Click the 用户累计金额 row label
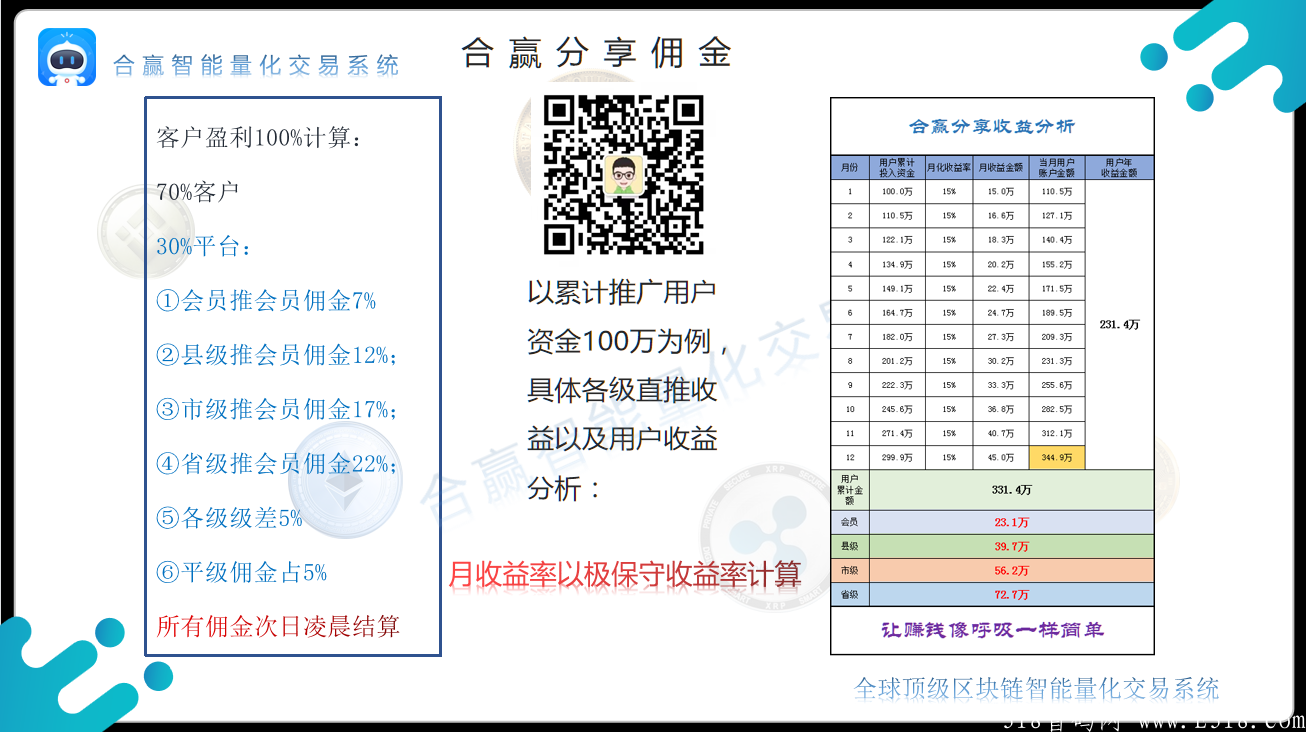 [x=850, y=490]
